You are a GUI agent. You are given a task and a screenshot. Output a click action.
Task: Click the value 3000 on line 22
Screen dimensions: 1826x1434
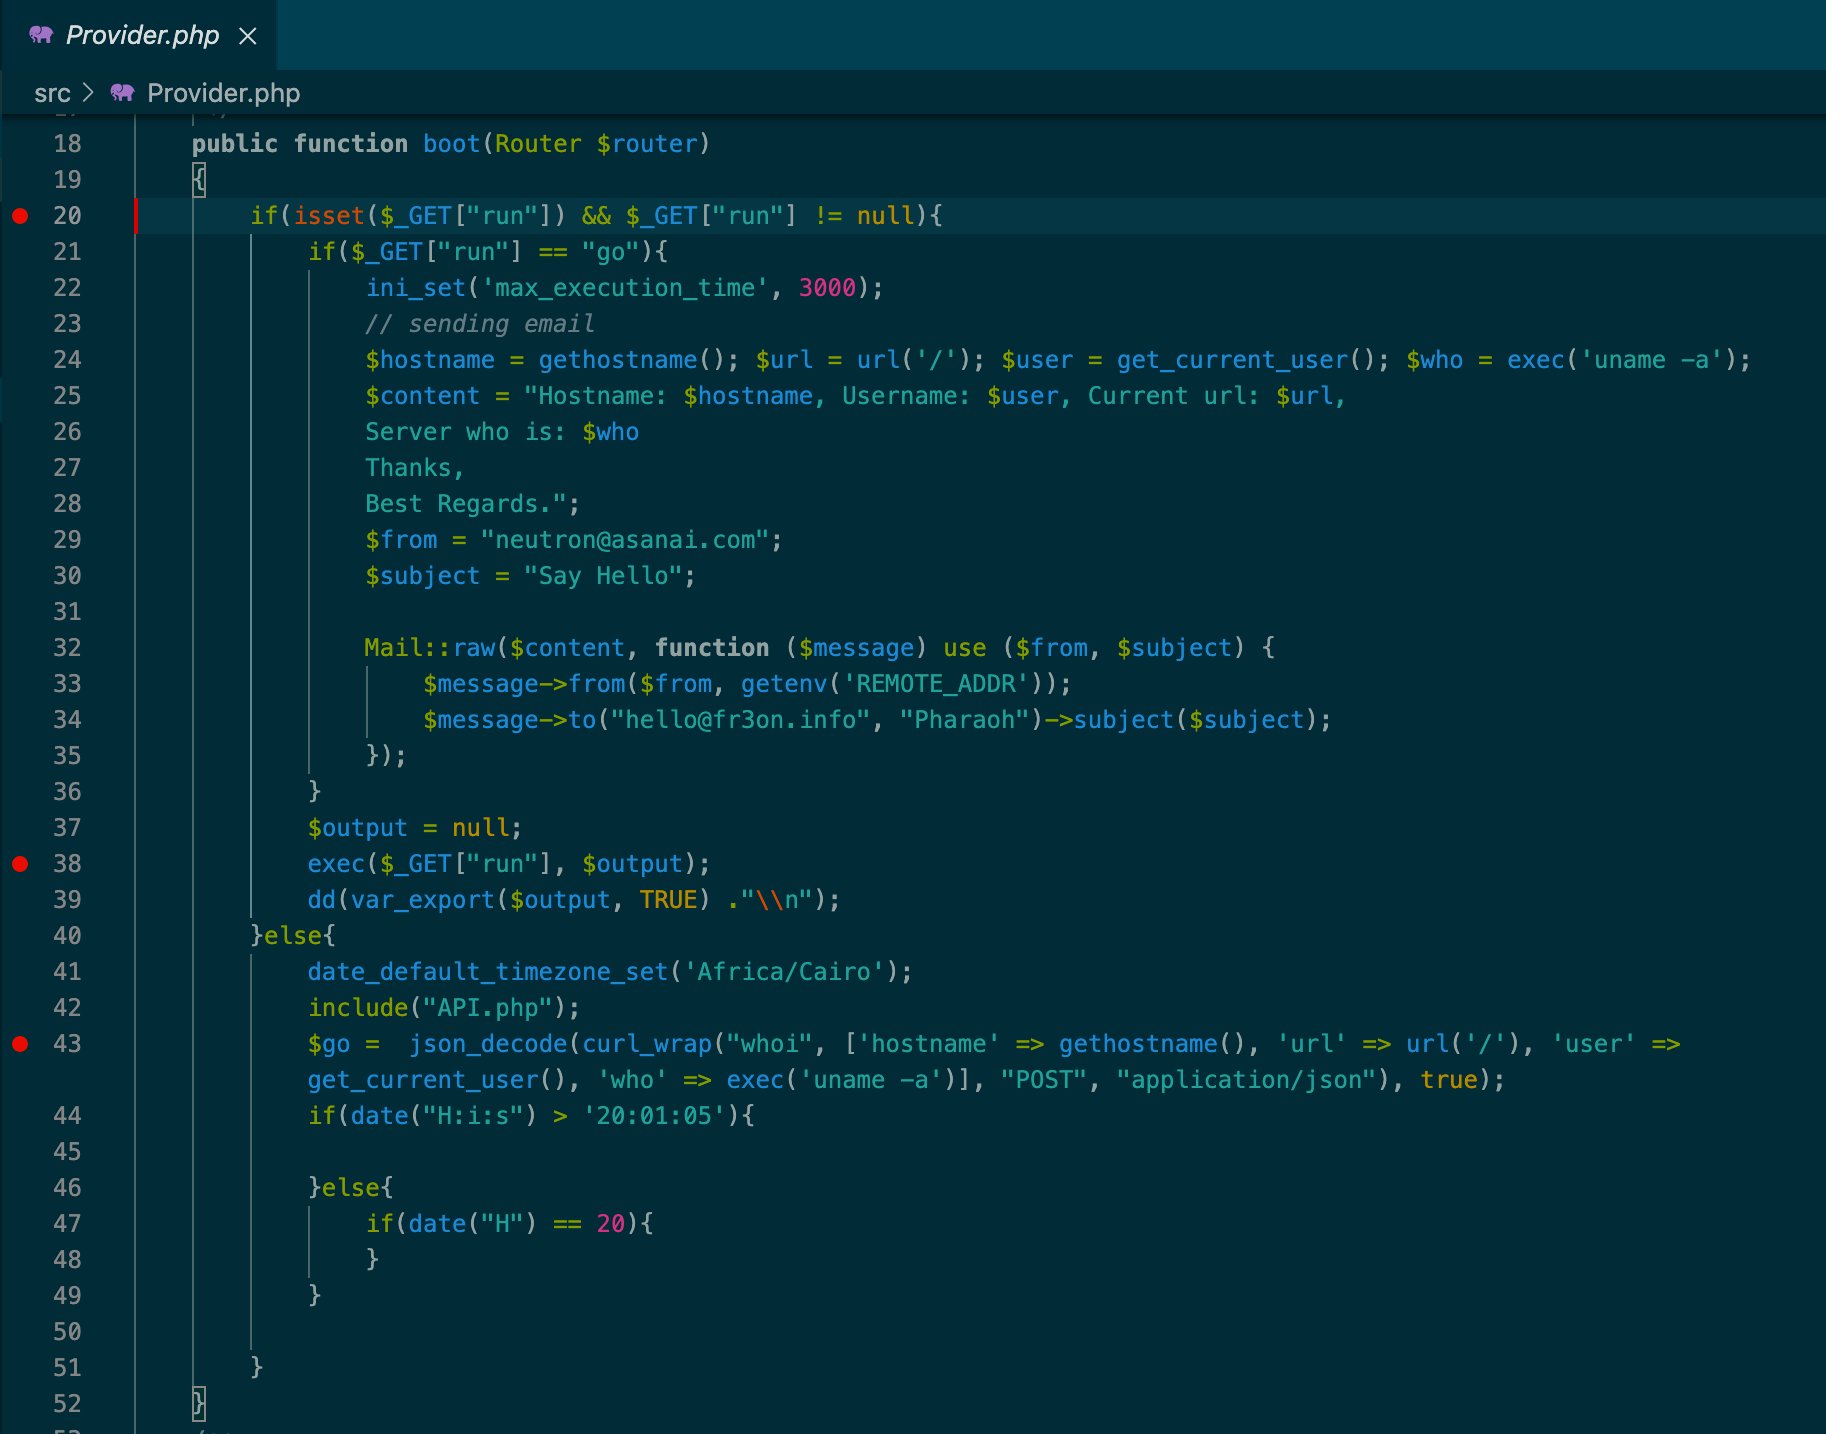pos(828,288)
